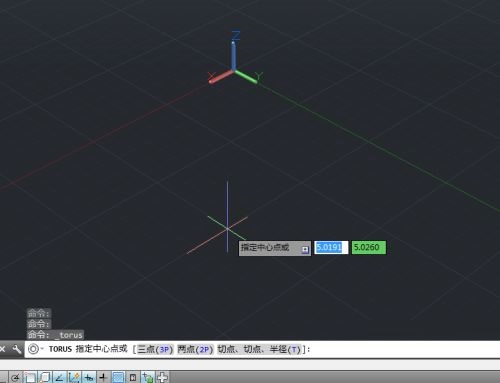The image size is (500, 383).
Task: Click the command history line "命令: _torus"
Action: click(55, 334)
